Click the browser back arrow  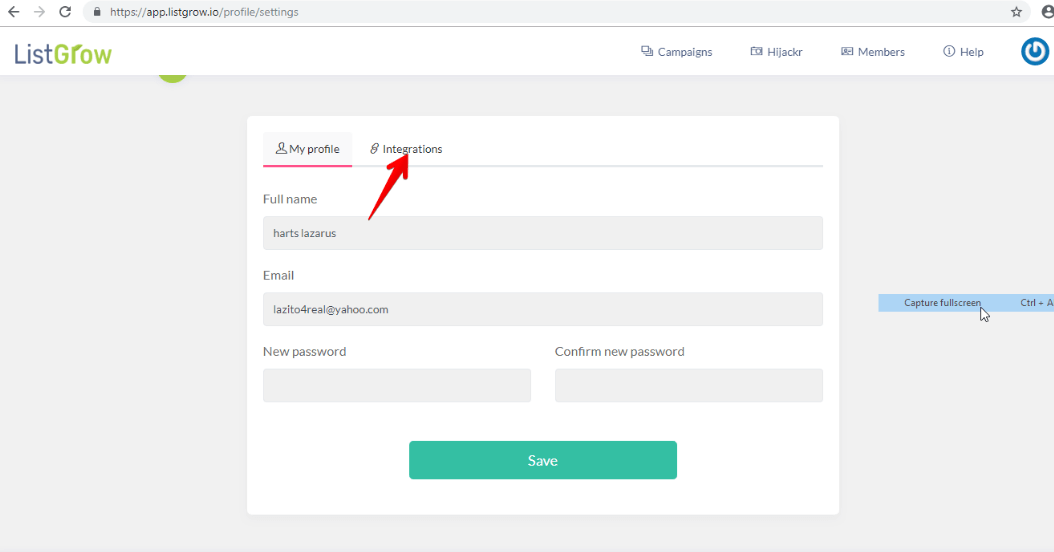tap(13, 12)
